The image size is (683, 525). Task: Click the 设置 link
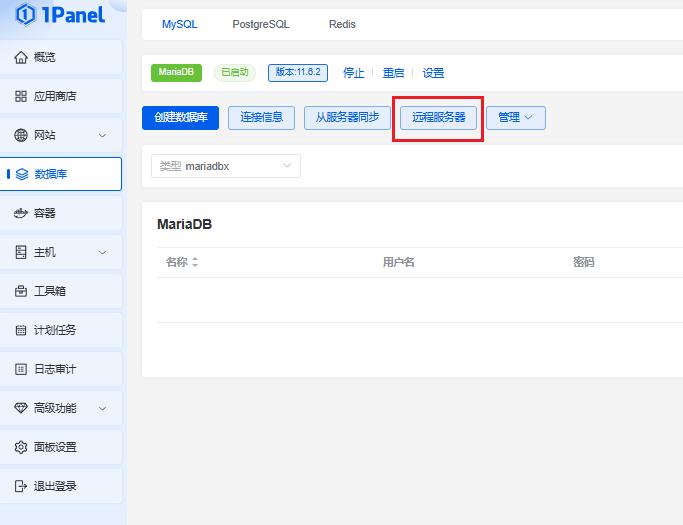click(433, 73)
